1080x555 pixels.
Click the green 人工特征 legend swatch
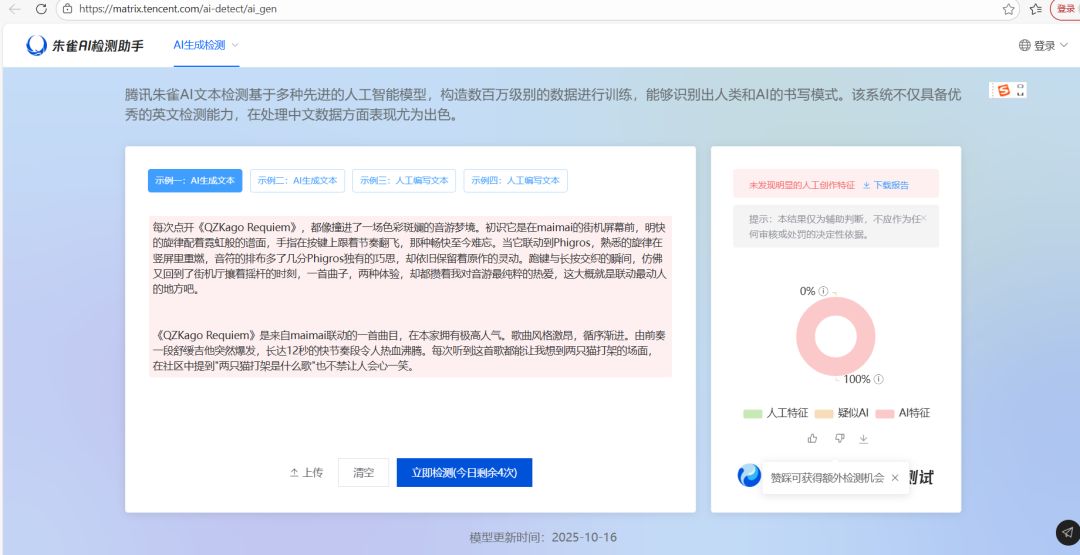[753, 414]
